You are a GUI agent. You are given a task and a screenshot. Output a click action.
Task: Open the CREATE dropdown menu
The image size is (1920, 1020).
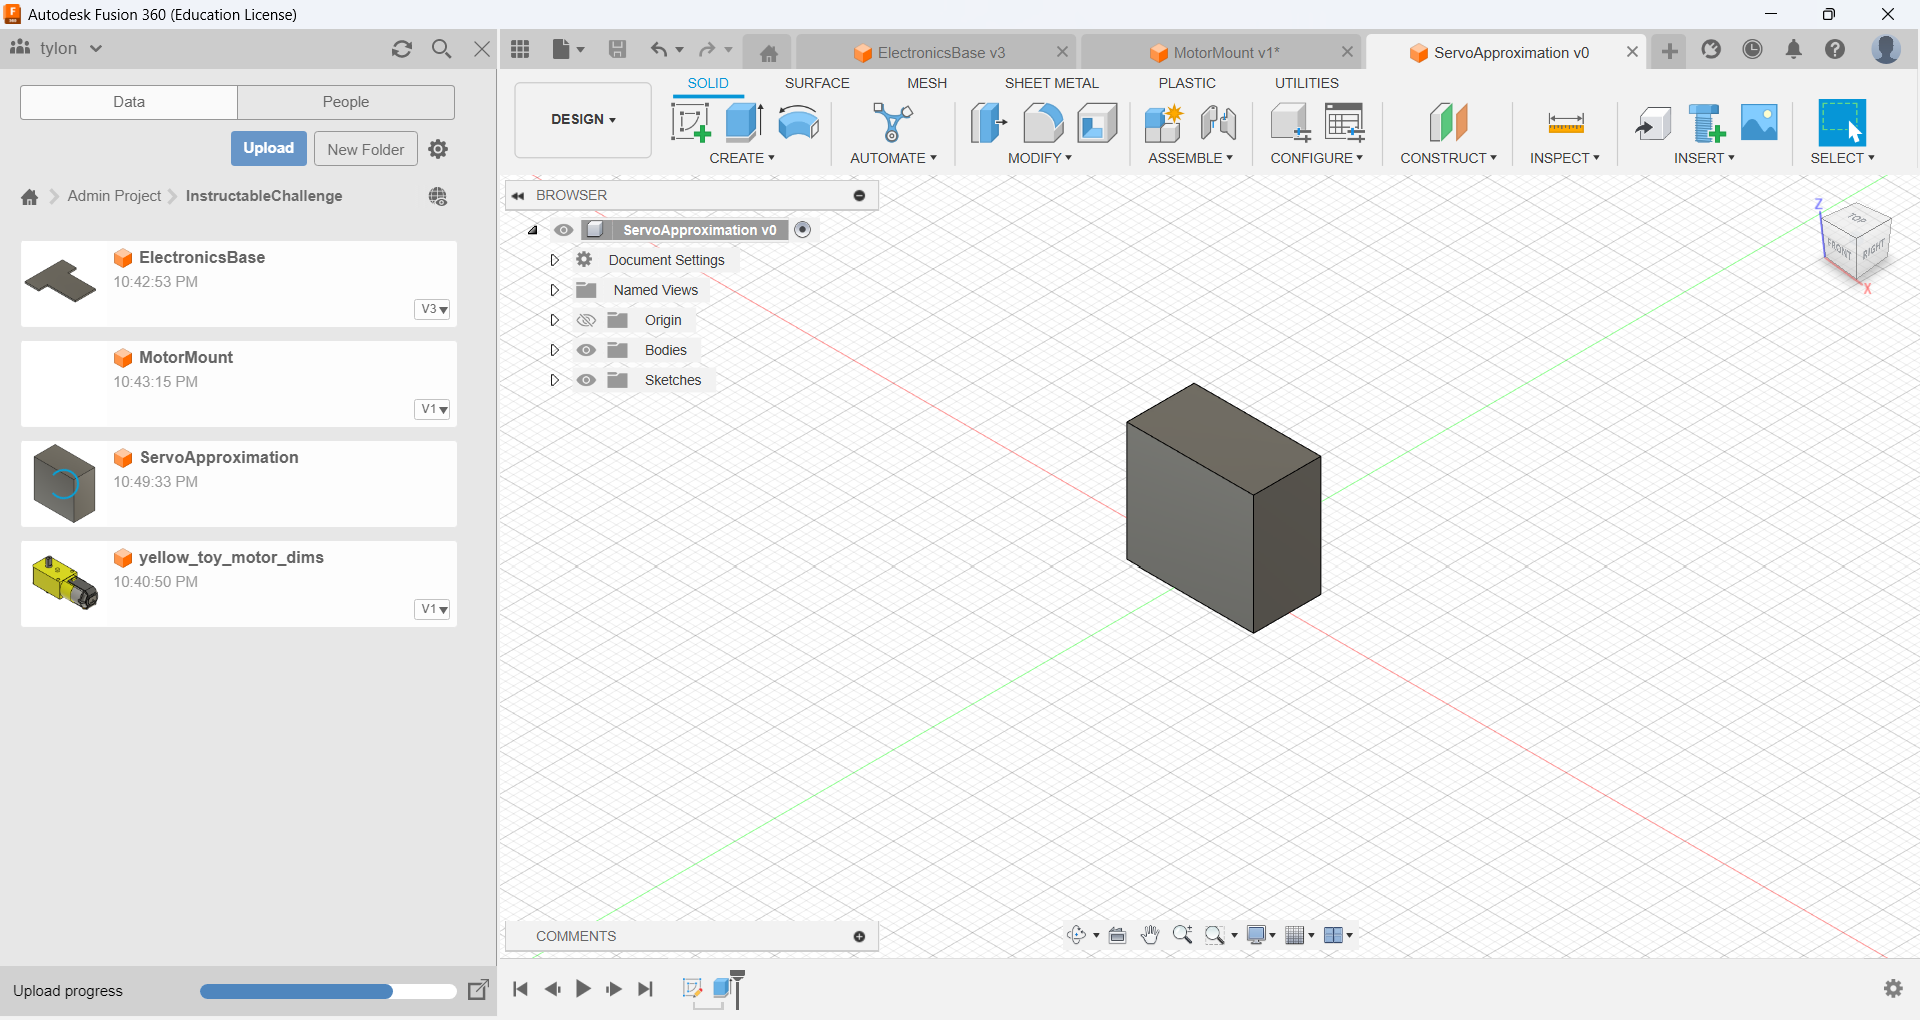pyautogui.click(x=742, y=158)
